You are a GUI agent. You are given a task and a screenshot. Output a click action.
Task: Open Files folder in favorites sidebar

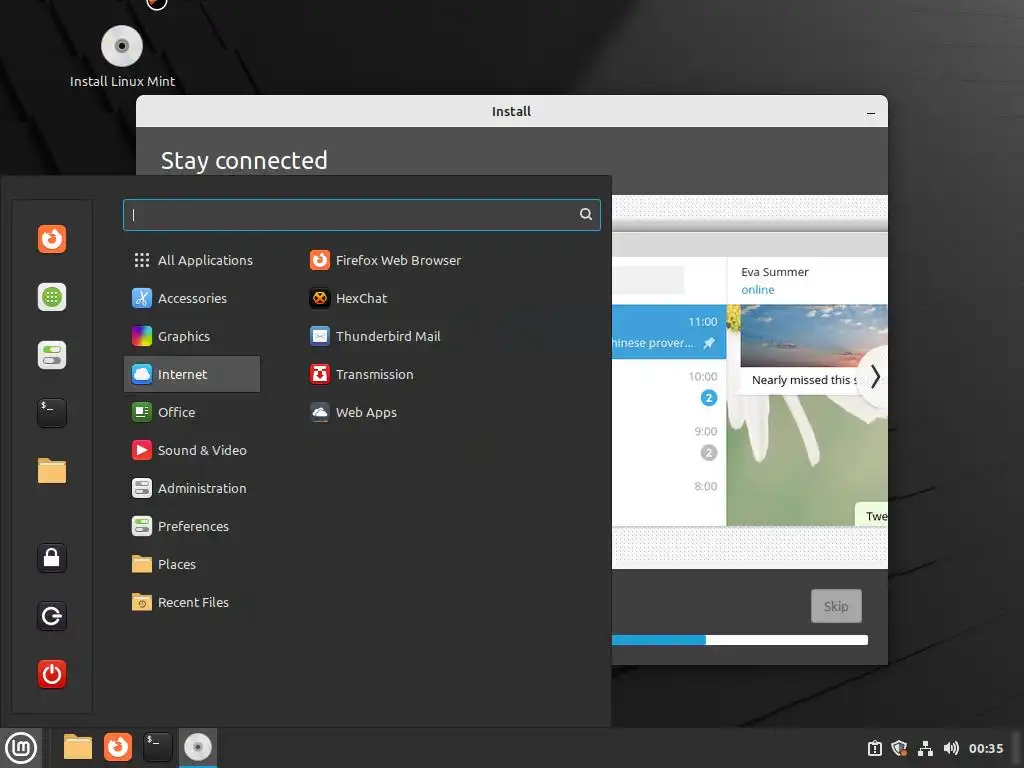tap(52, 471)
